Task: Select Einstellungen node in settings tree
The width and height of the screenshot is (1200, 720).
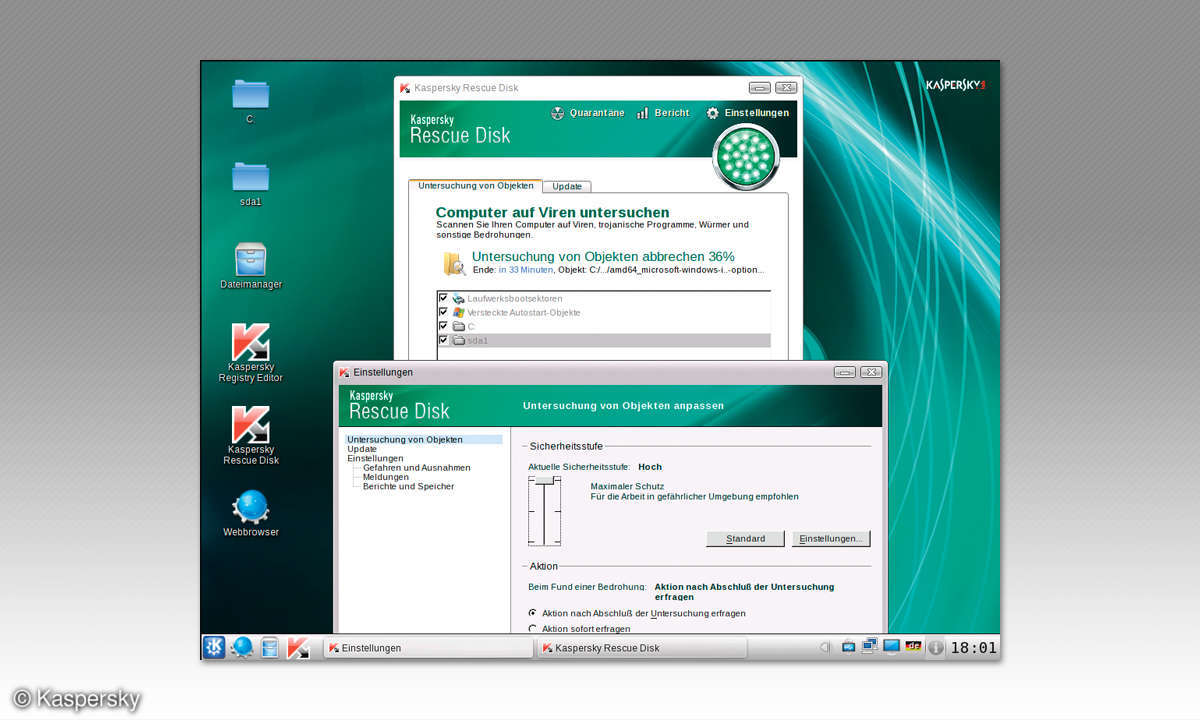Action: [x=376, y=458]
